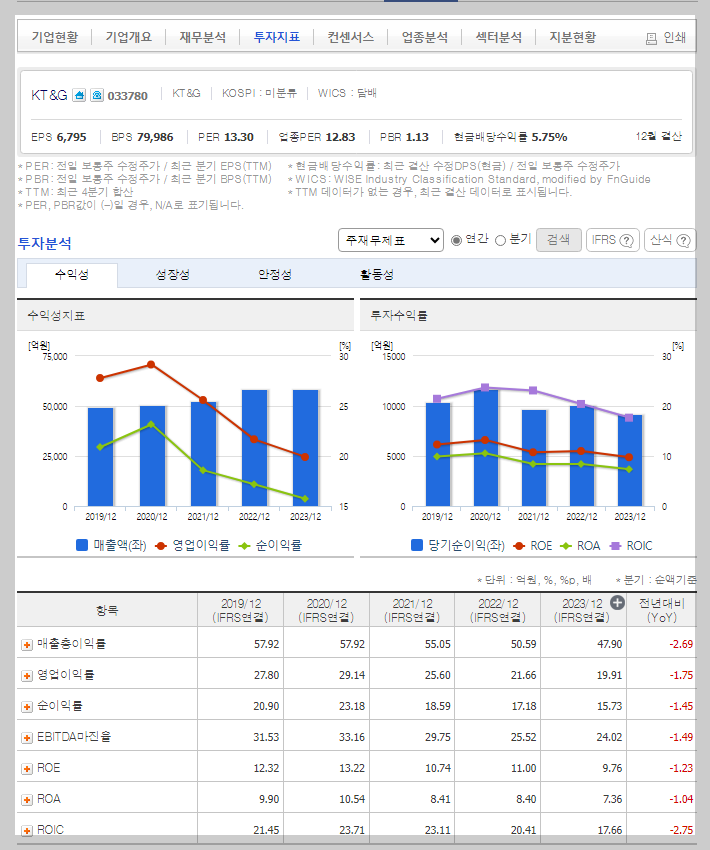Click the 매출총이익률 2019/12 value 57.92

pos(266,645)
